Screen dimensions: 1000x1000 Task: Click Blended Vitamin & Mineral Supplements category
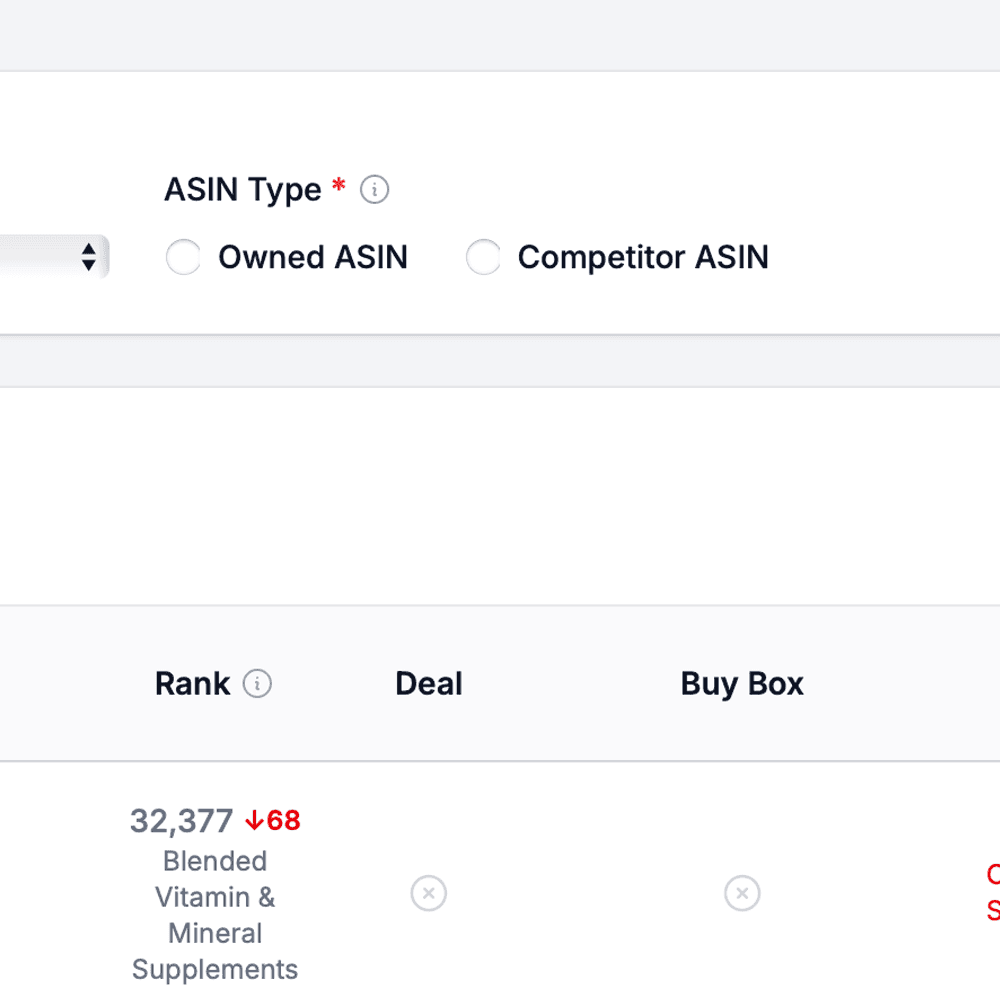pos(215,915)
